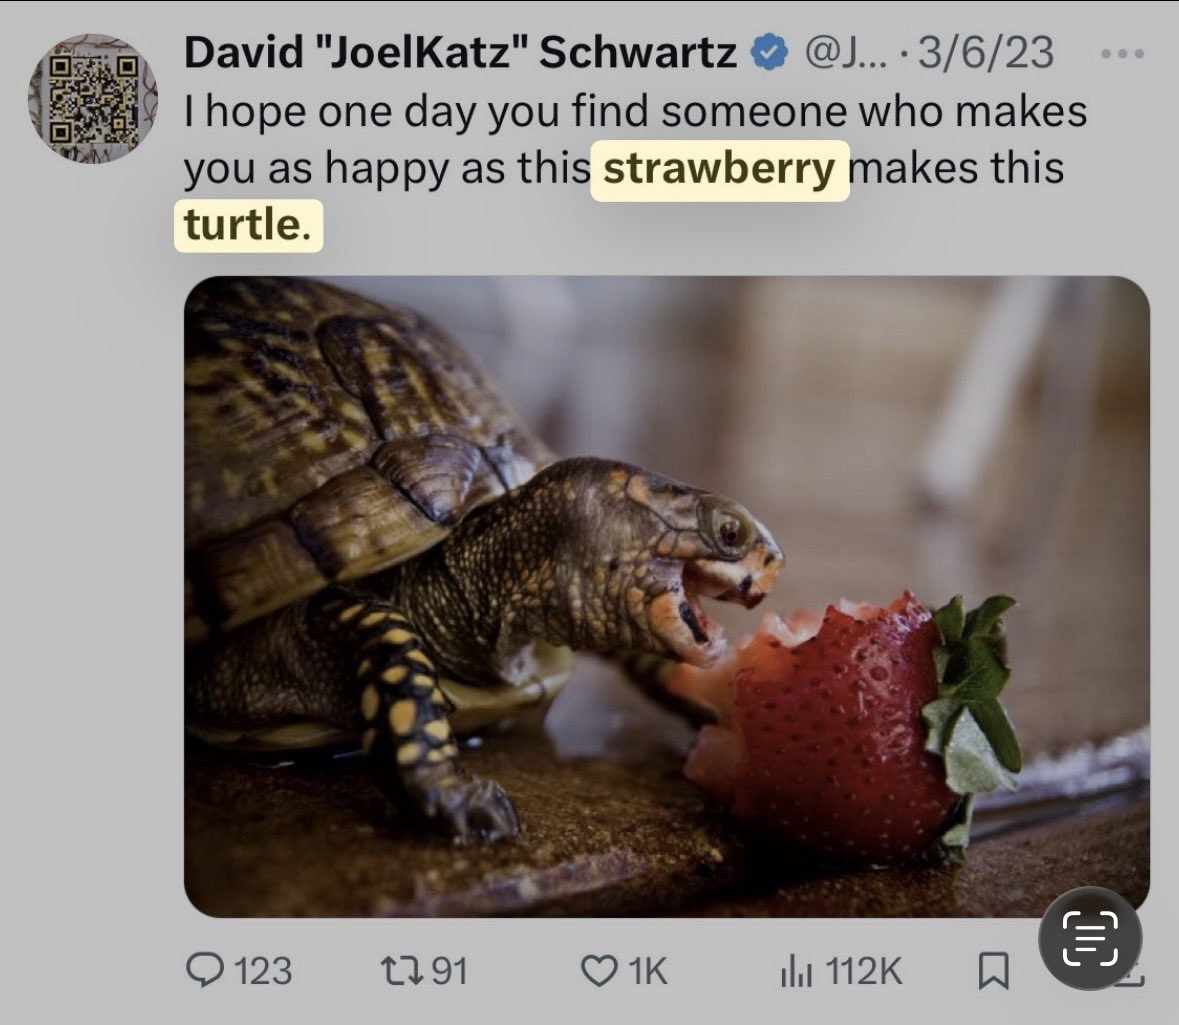1179x1025 pixels.
Task: Open the QR code profile avatar
Action: [92, 99]
